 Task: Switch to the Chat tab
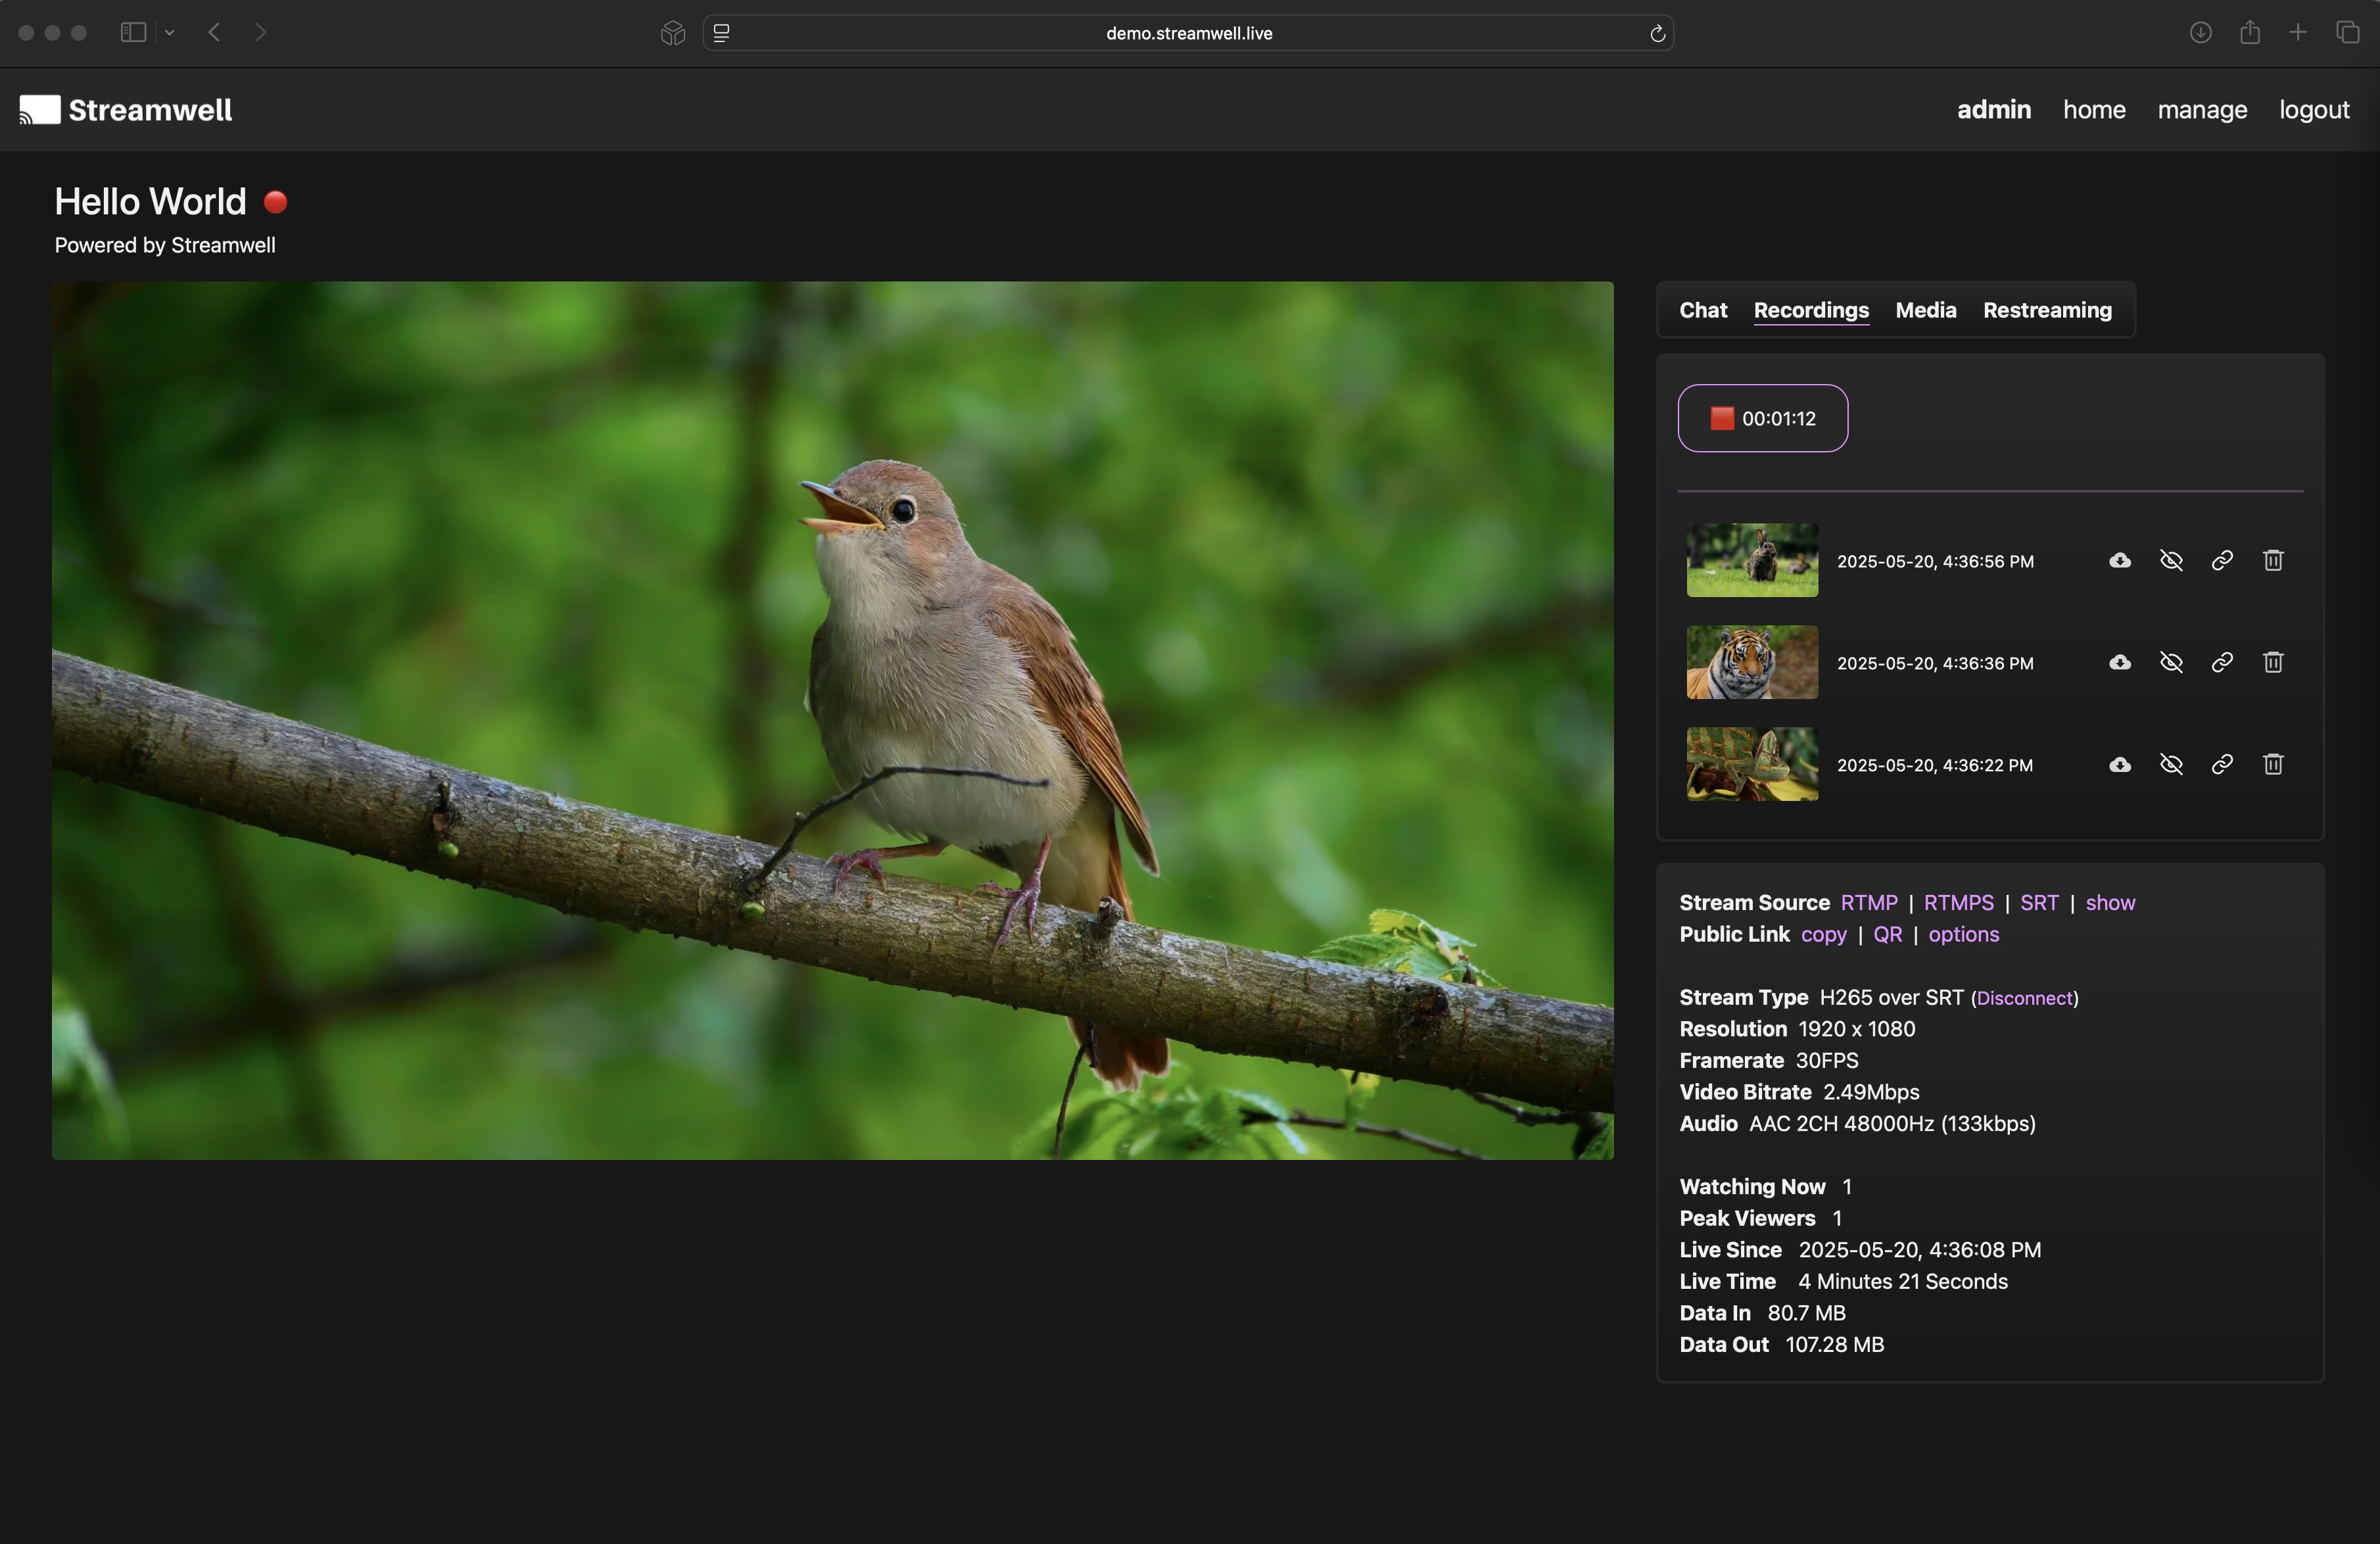point(1702,310)
